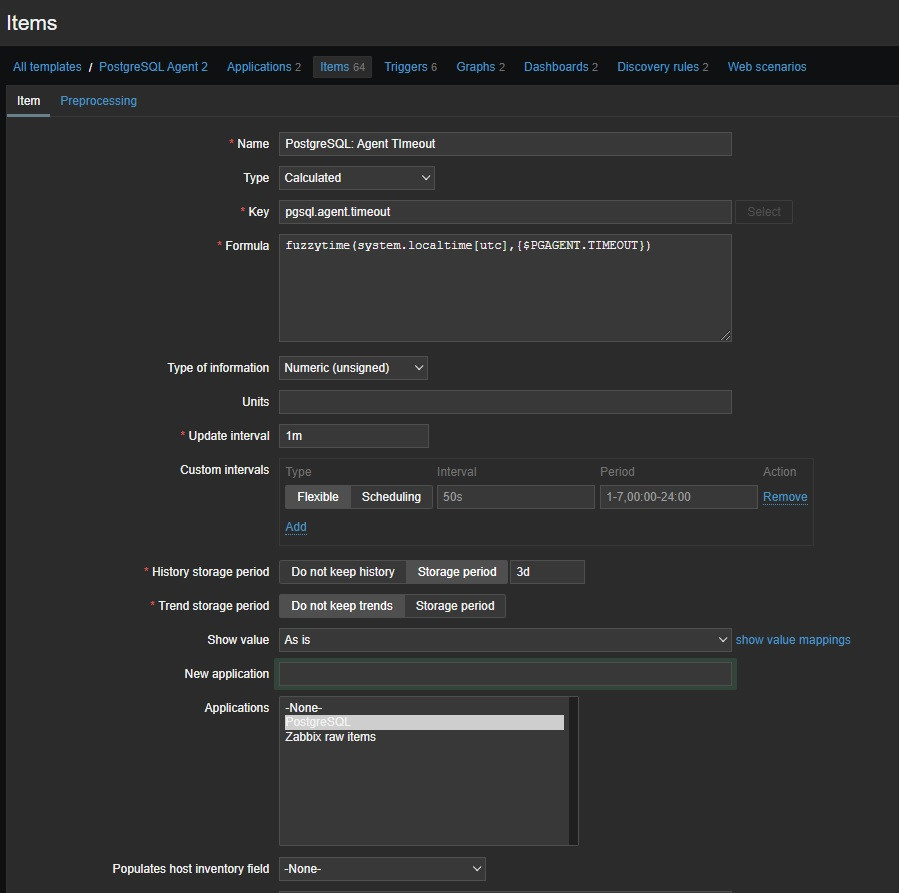899x893 pixels.
Task: Click into the Formula text area
Action: pyautogui.click(x=504, y=288)
